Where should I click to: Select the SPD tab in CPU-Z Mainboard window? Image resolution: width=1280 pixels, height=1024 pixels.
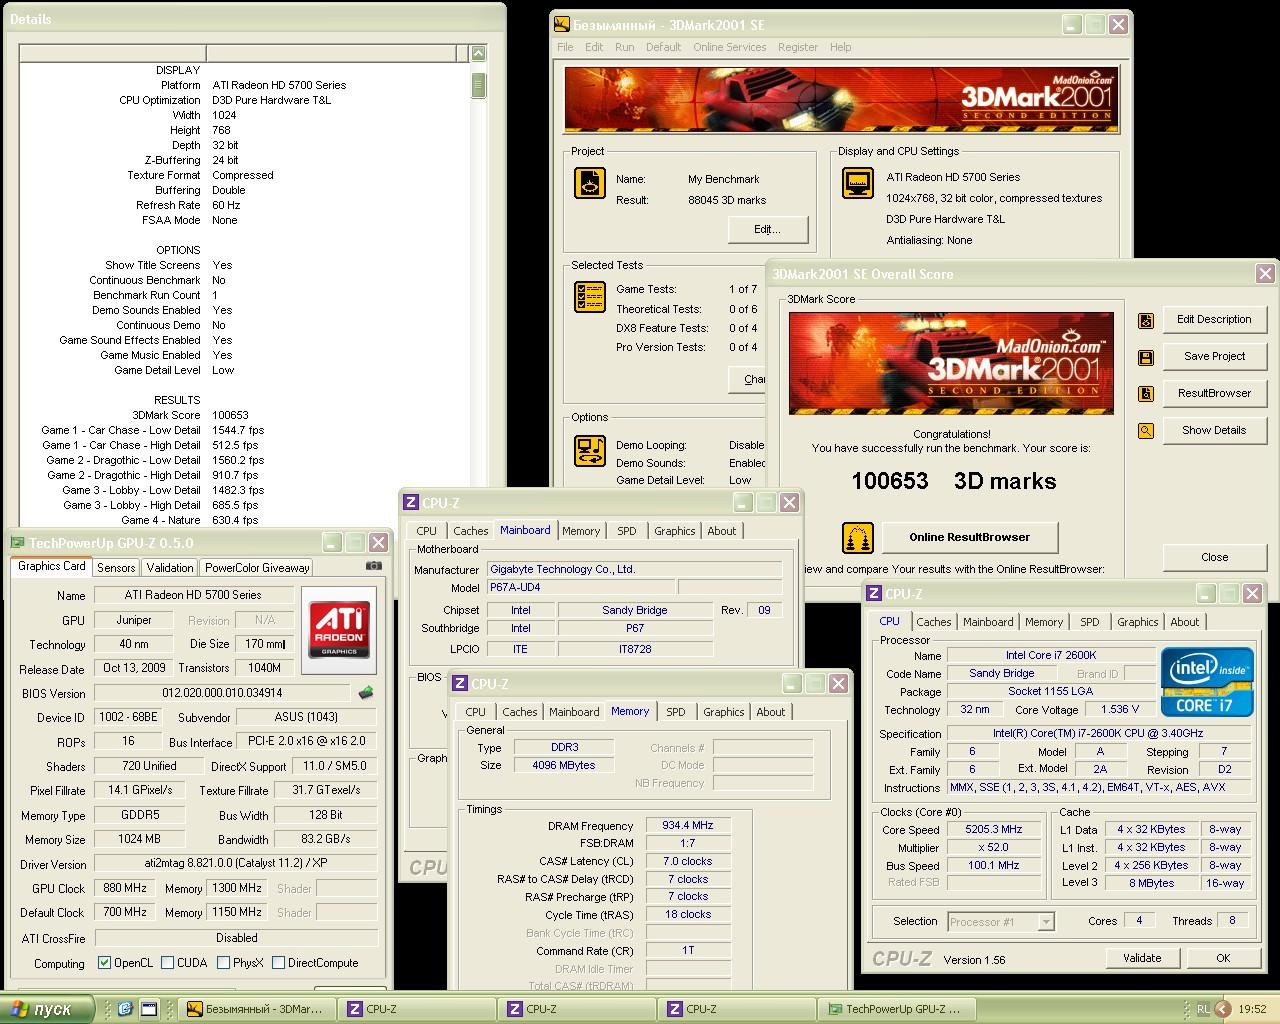click(626, 531)
